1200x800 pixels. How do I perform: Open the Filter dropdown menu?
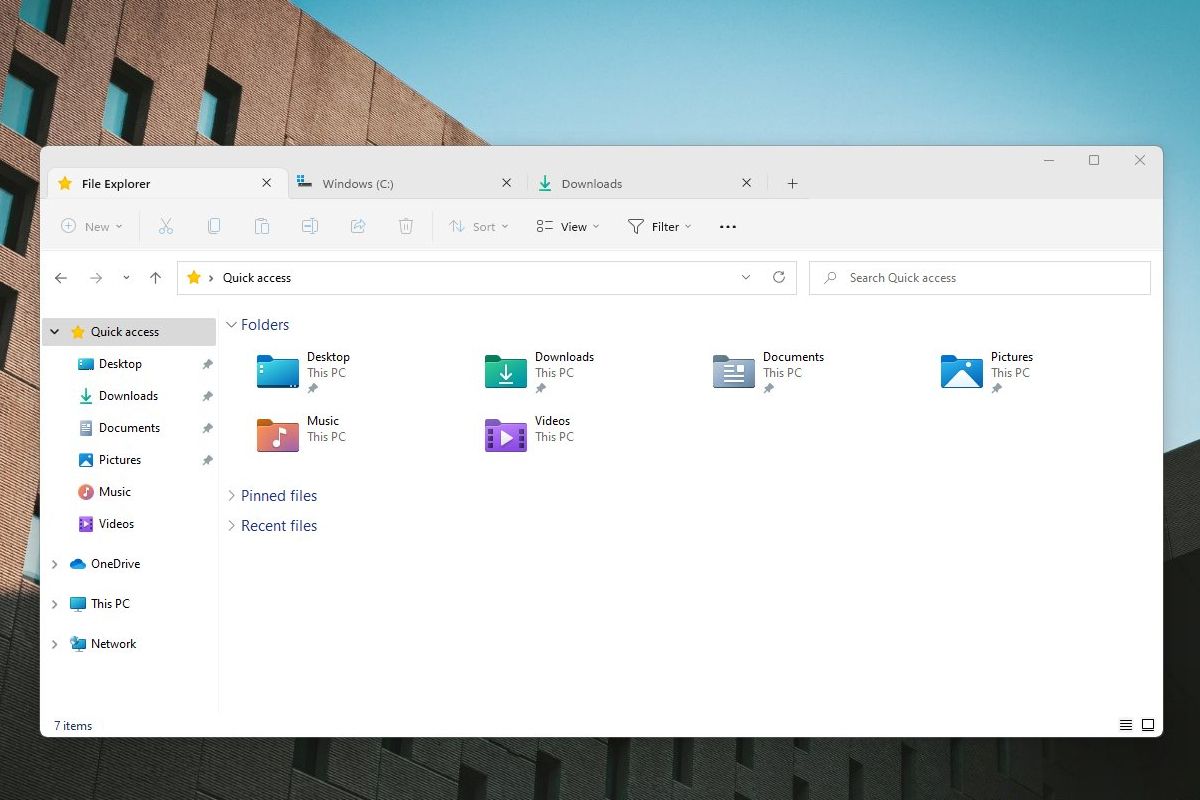(659, 227)
